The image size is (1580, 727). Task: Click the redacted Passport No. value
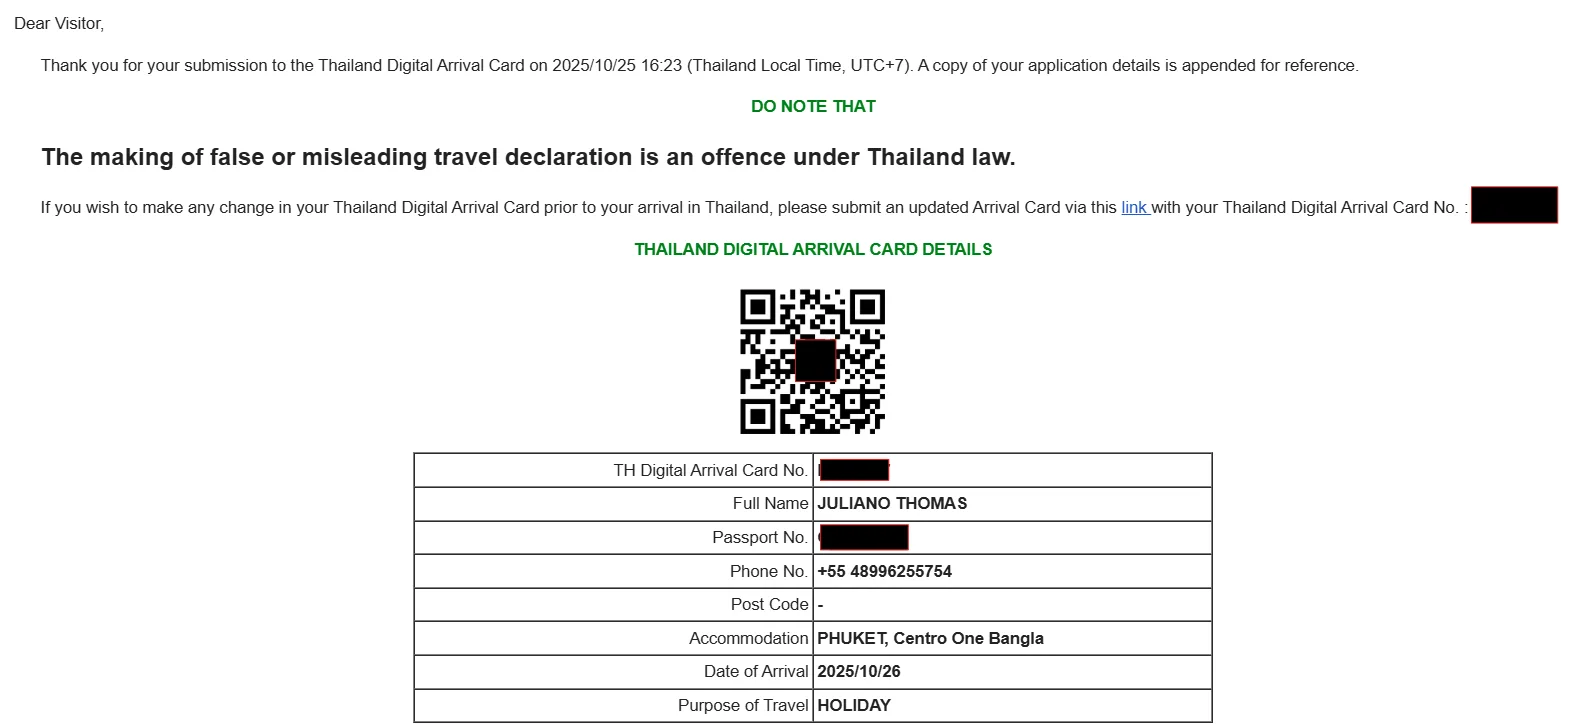click(x=864, y=537)
